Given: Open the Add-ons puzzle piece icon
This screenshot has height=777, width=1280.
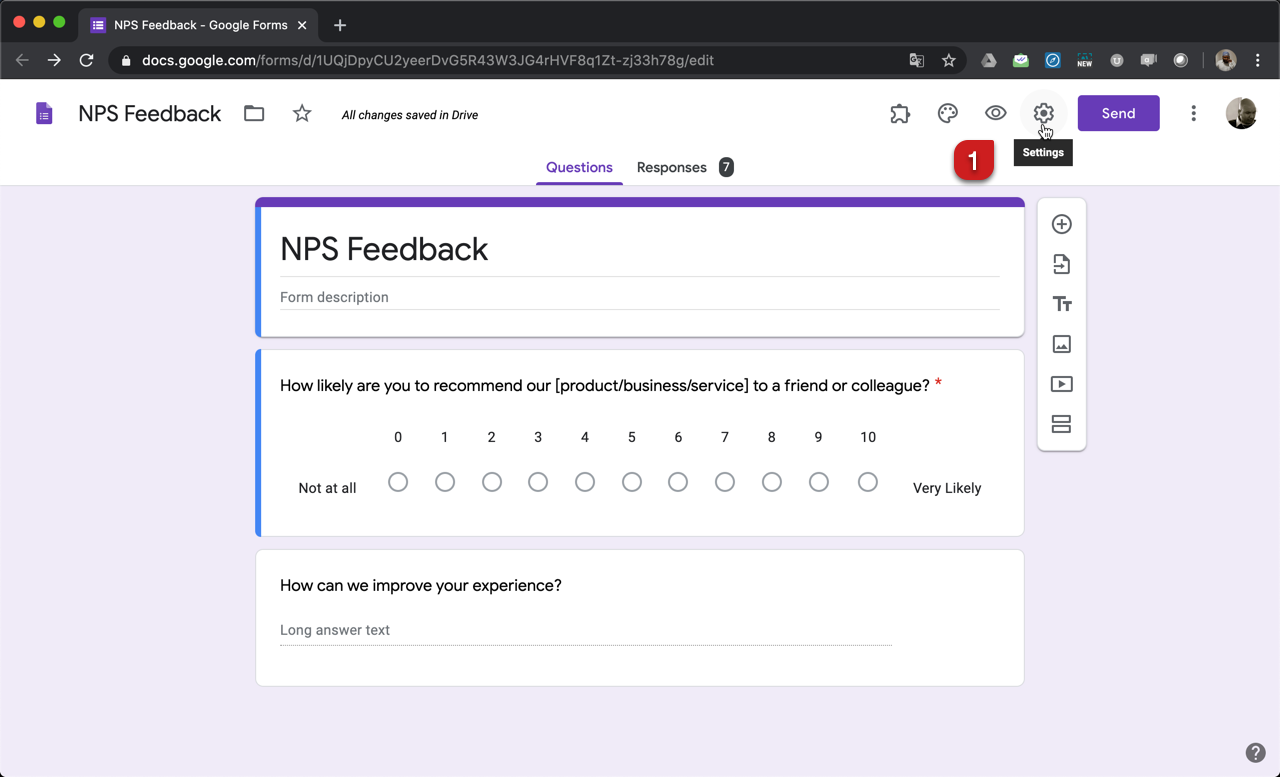Looking at the screenshot, I should (x=900, y=113).
